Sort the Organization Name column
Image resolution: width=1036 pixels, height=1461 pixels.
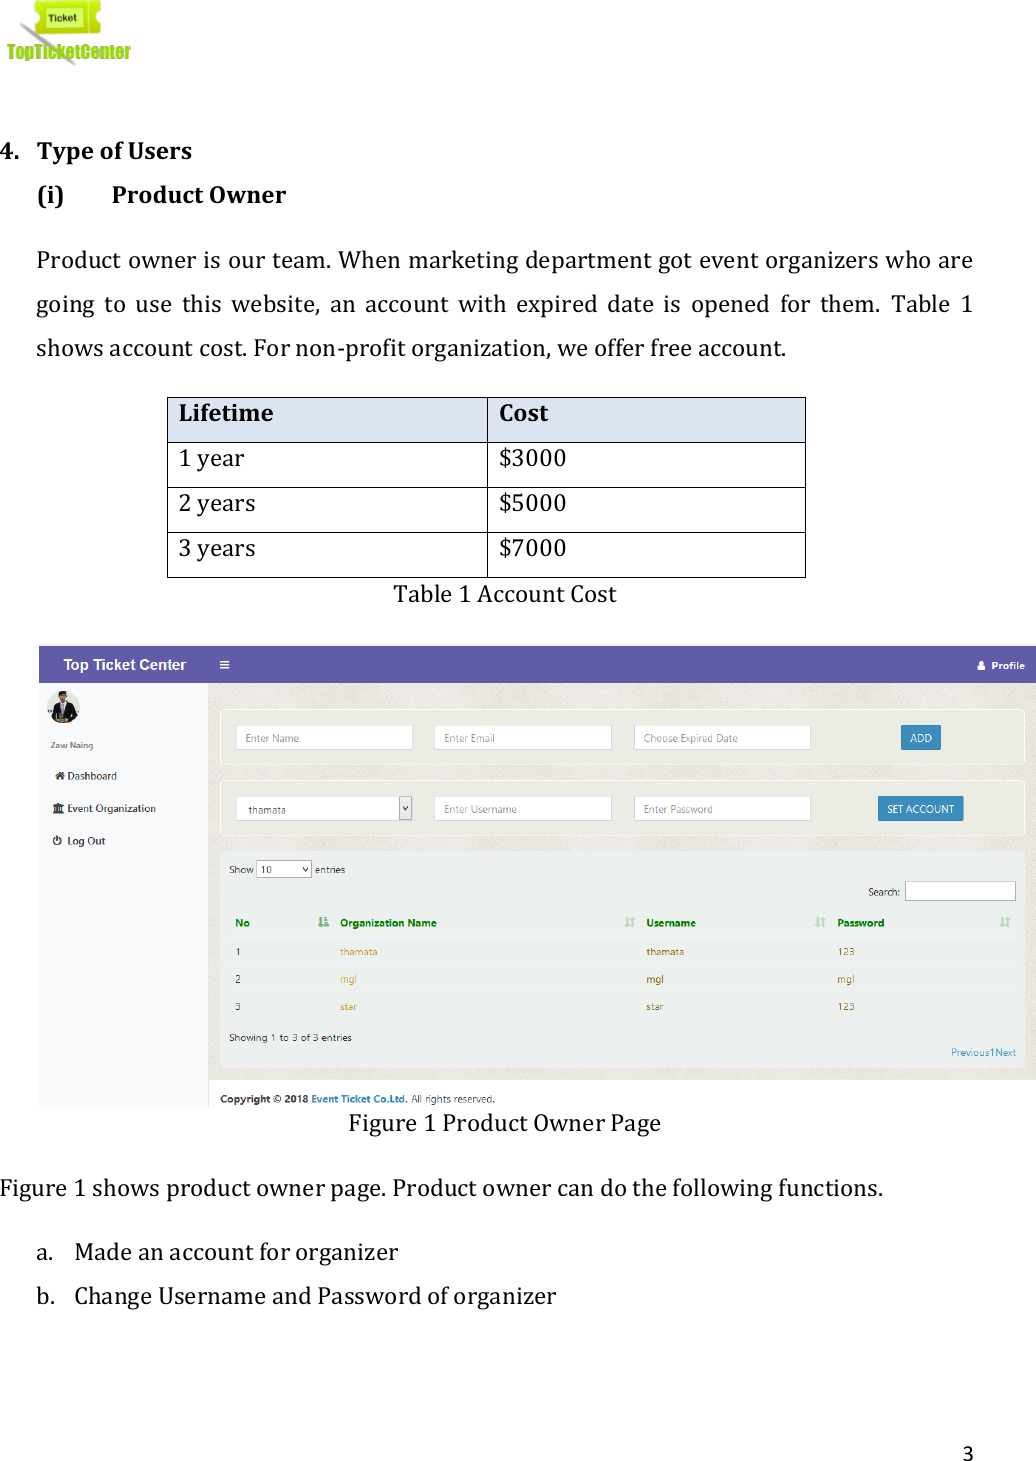631,922
